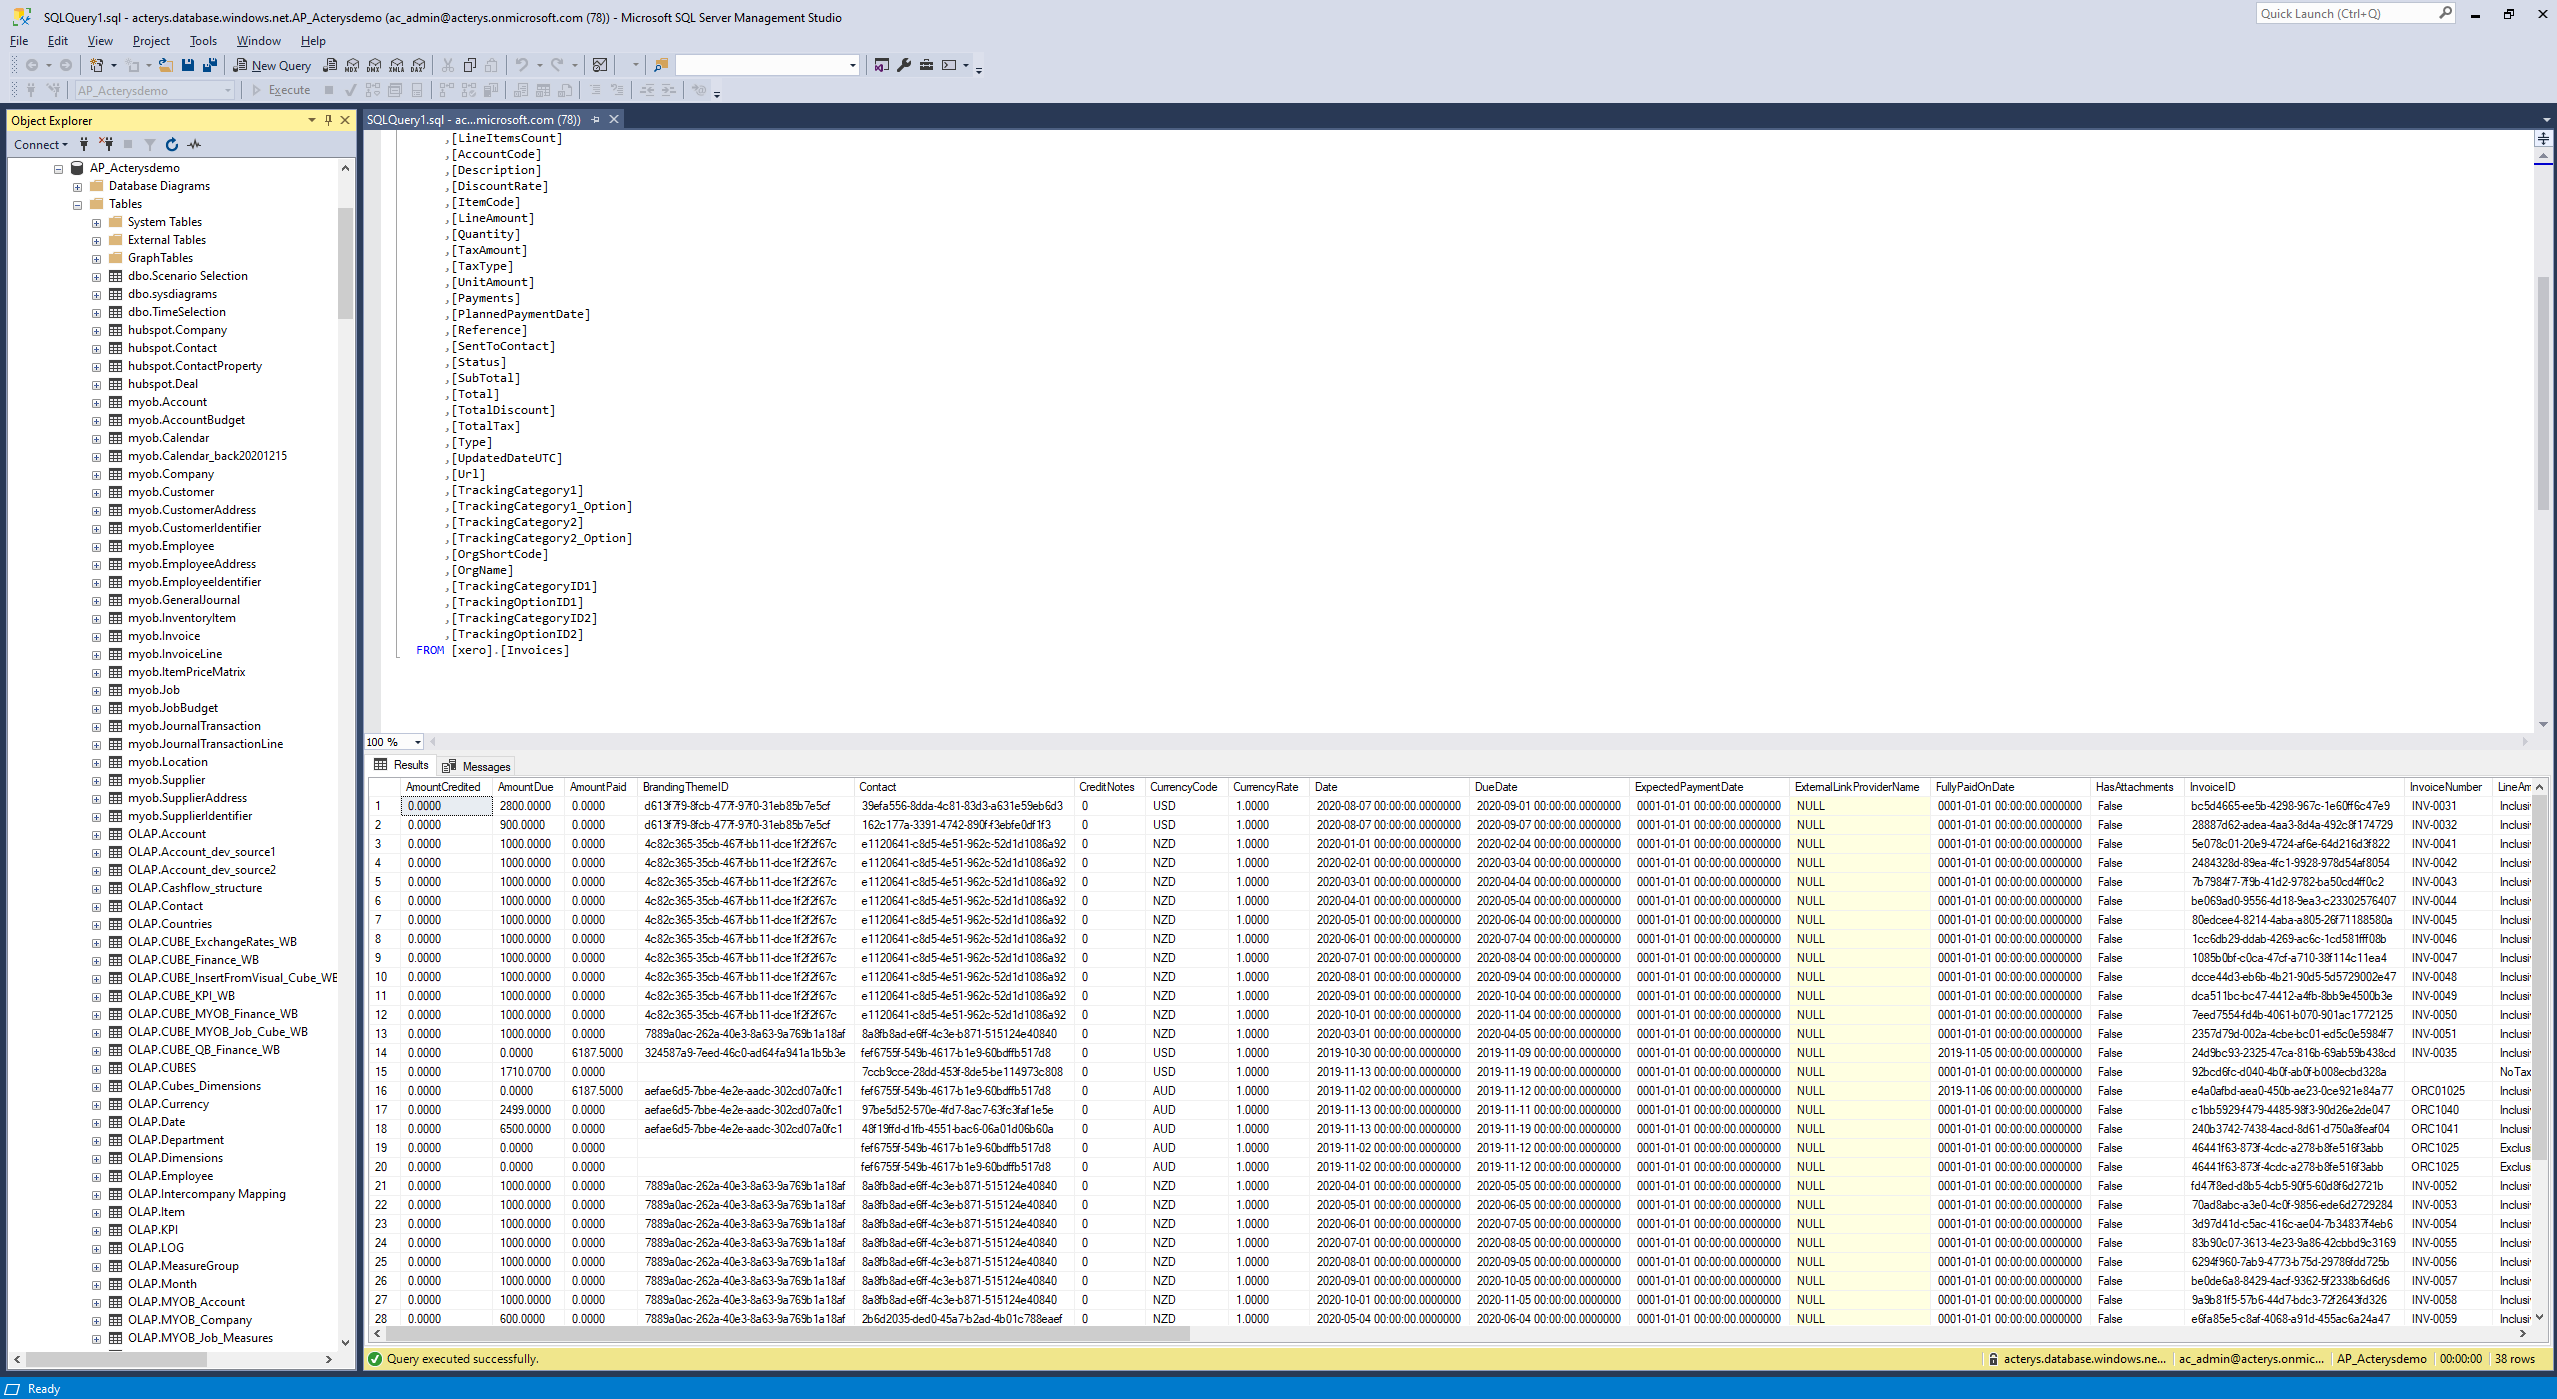
Task: Open a Database Engine Query via the toolbar icon
Action: (x=330, y=65)
